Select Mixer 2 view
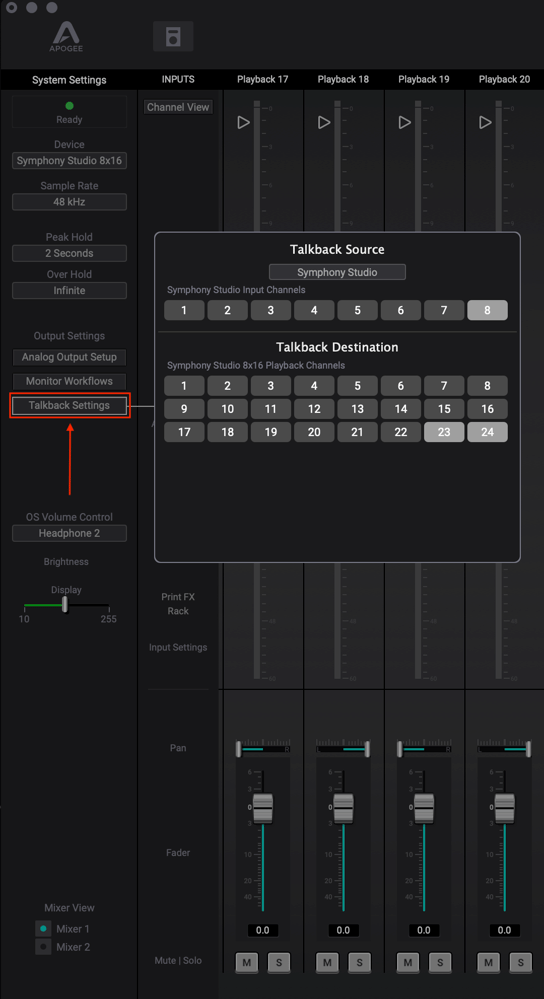 (43, 947)
